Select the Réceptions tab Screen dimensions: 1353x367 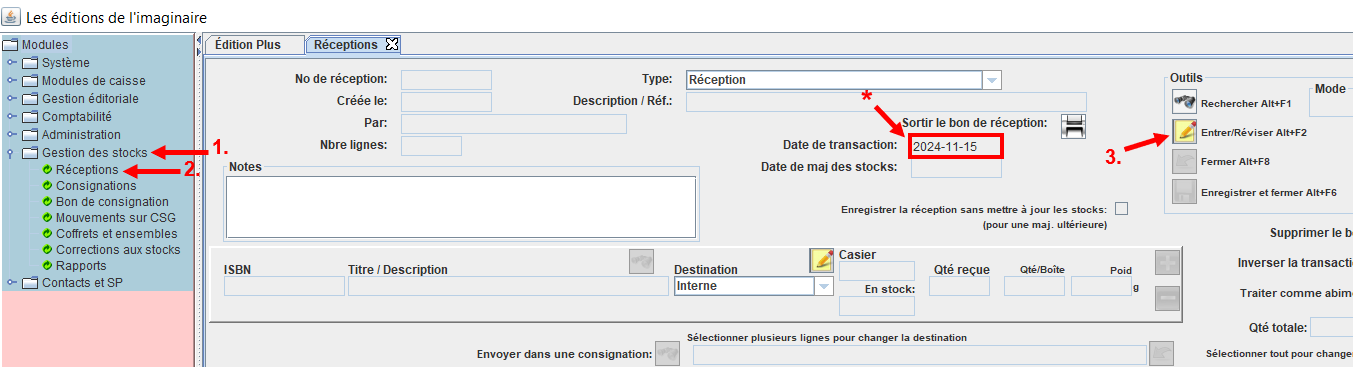point(345,45)
